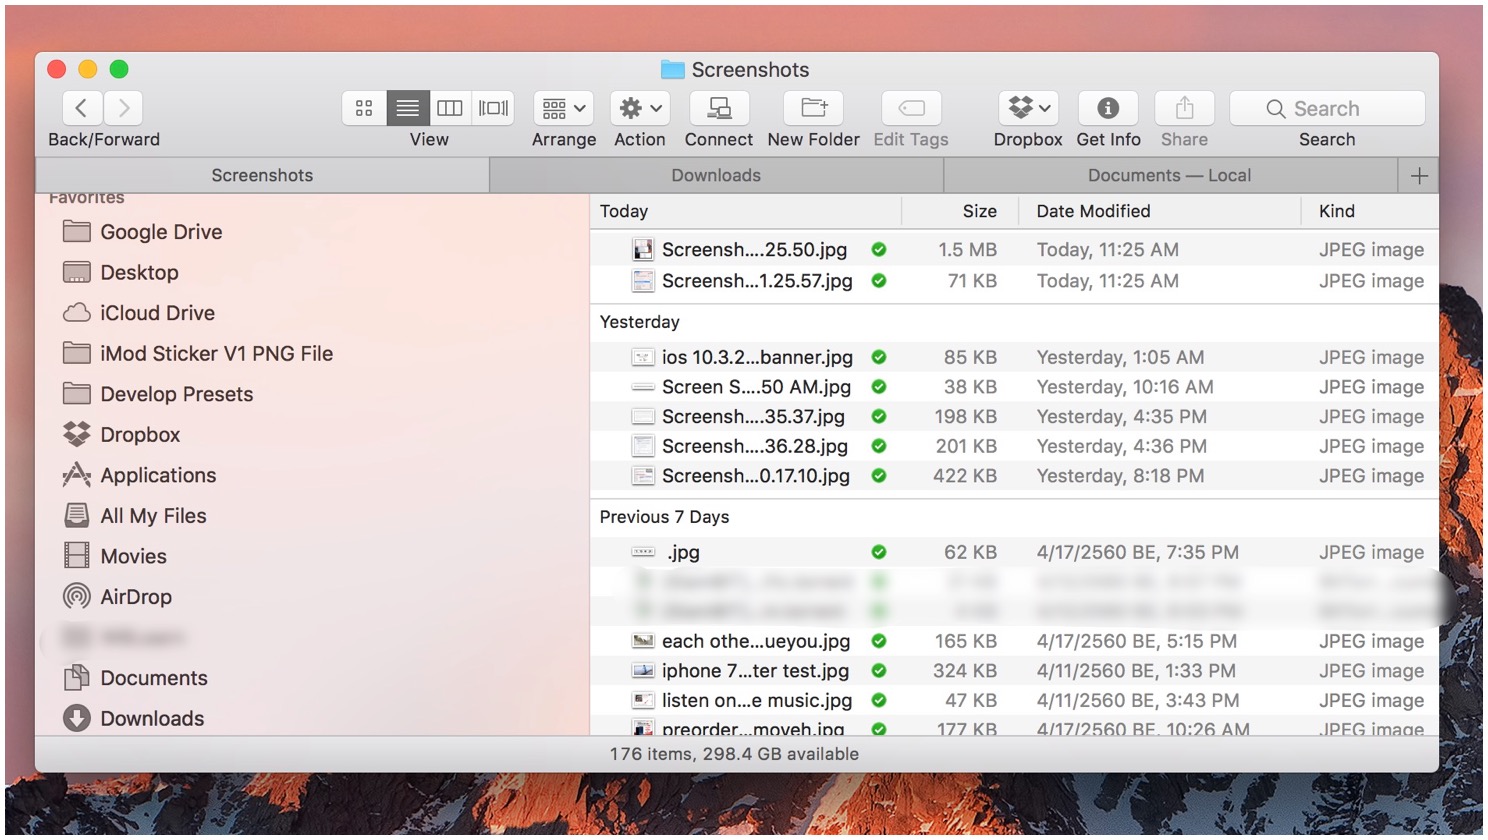Enable Cover Flow view

[493, 108]
